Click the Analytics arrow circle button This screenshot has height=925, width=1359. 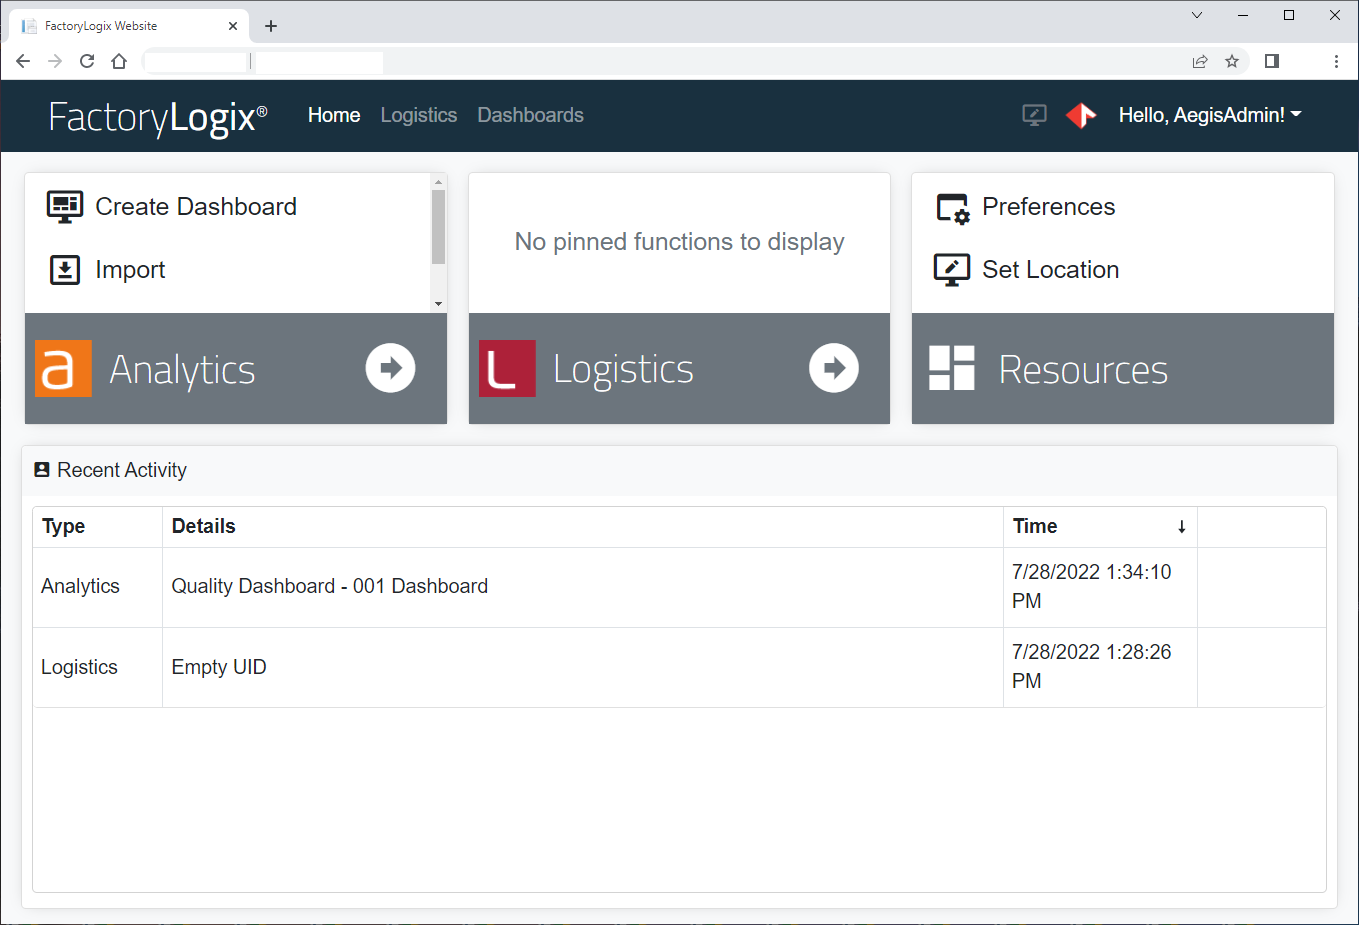coord(390,368)
